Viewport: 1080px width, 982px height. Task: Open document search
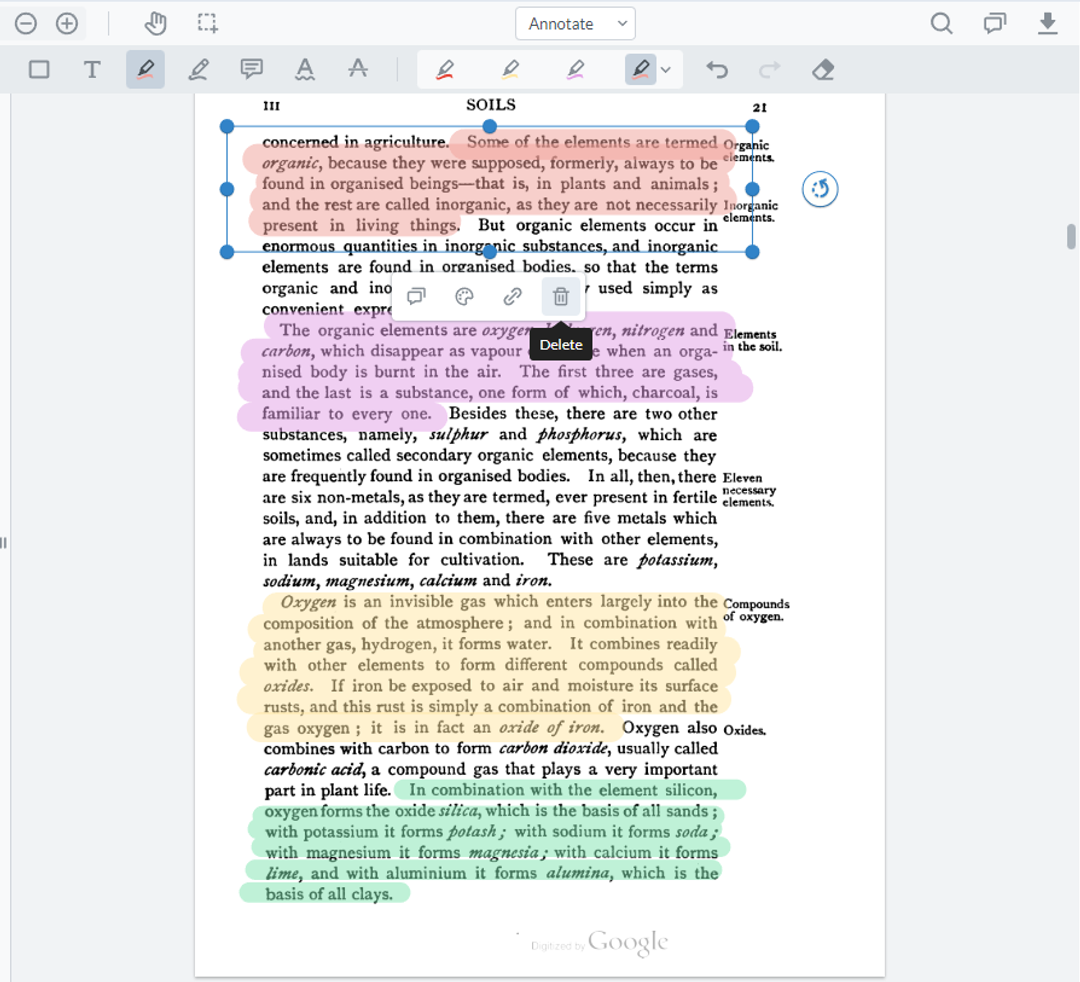[941, 22]
